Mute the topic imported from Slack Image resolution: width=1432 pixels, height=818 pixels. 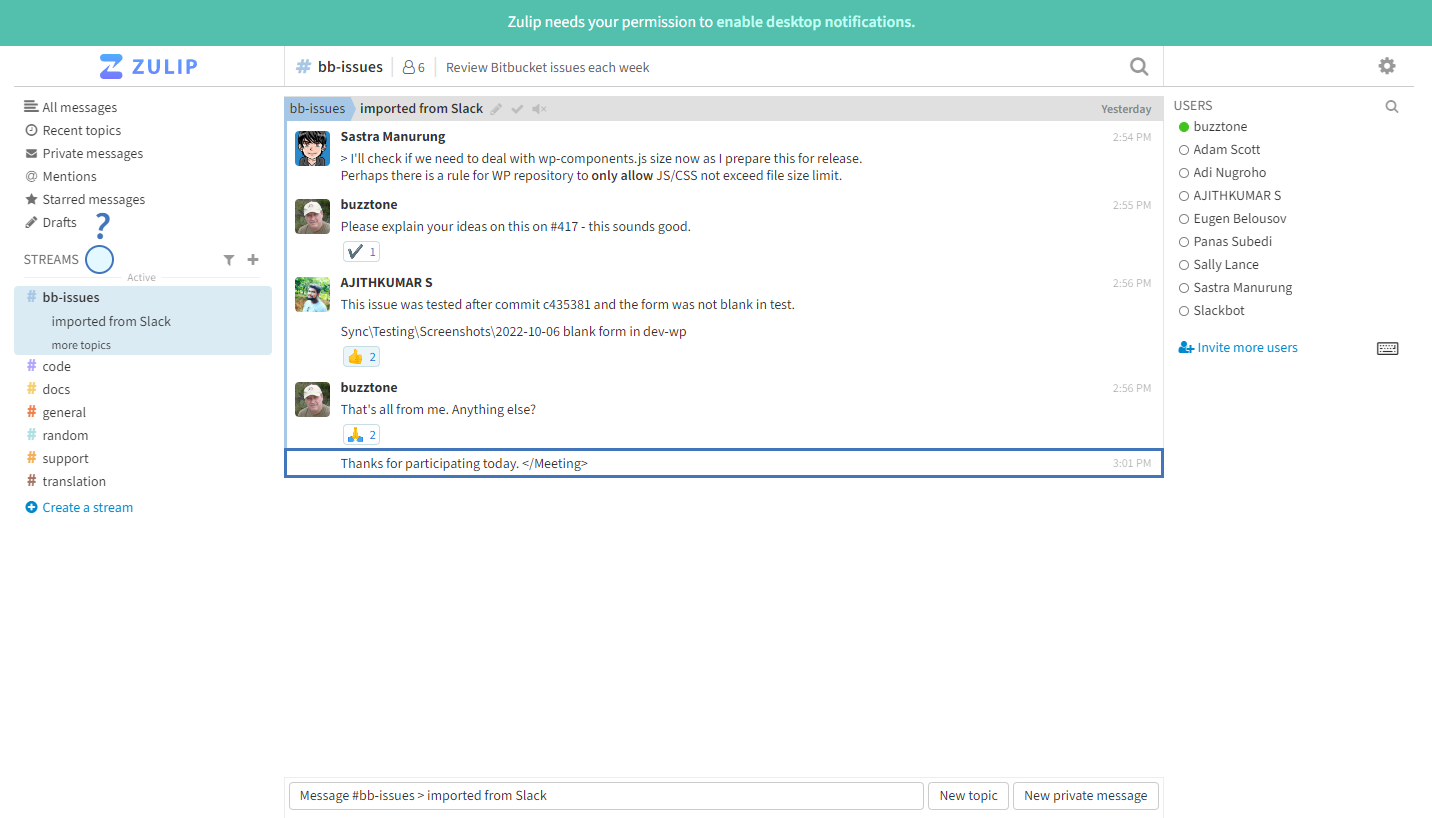539,109
